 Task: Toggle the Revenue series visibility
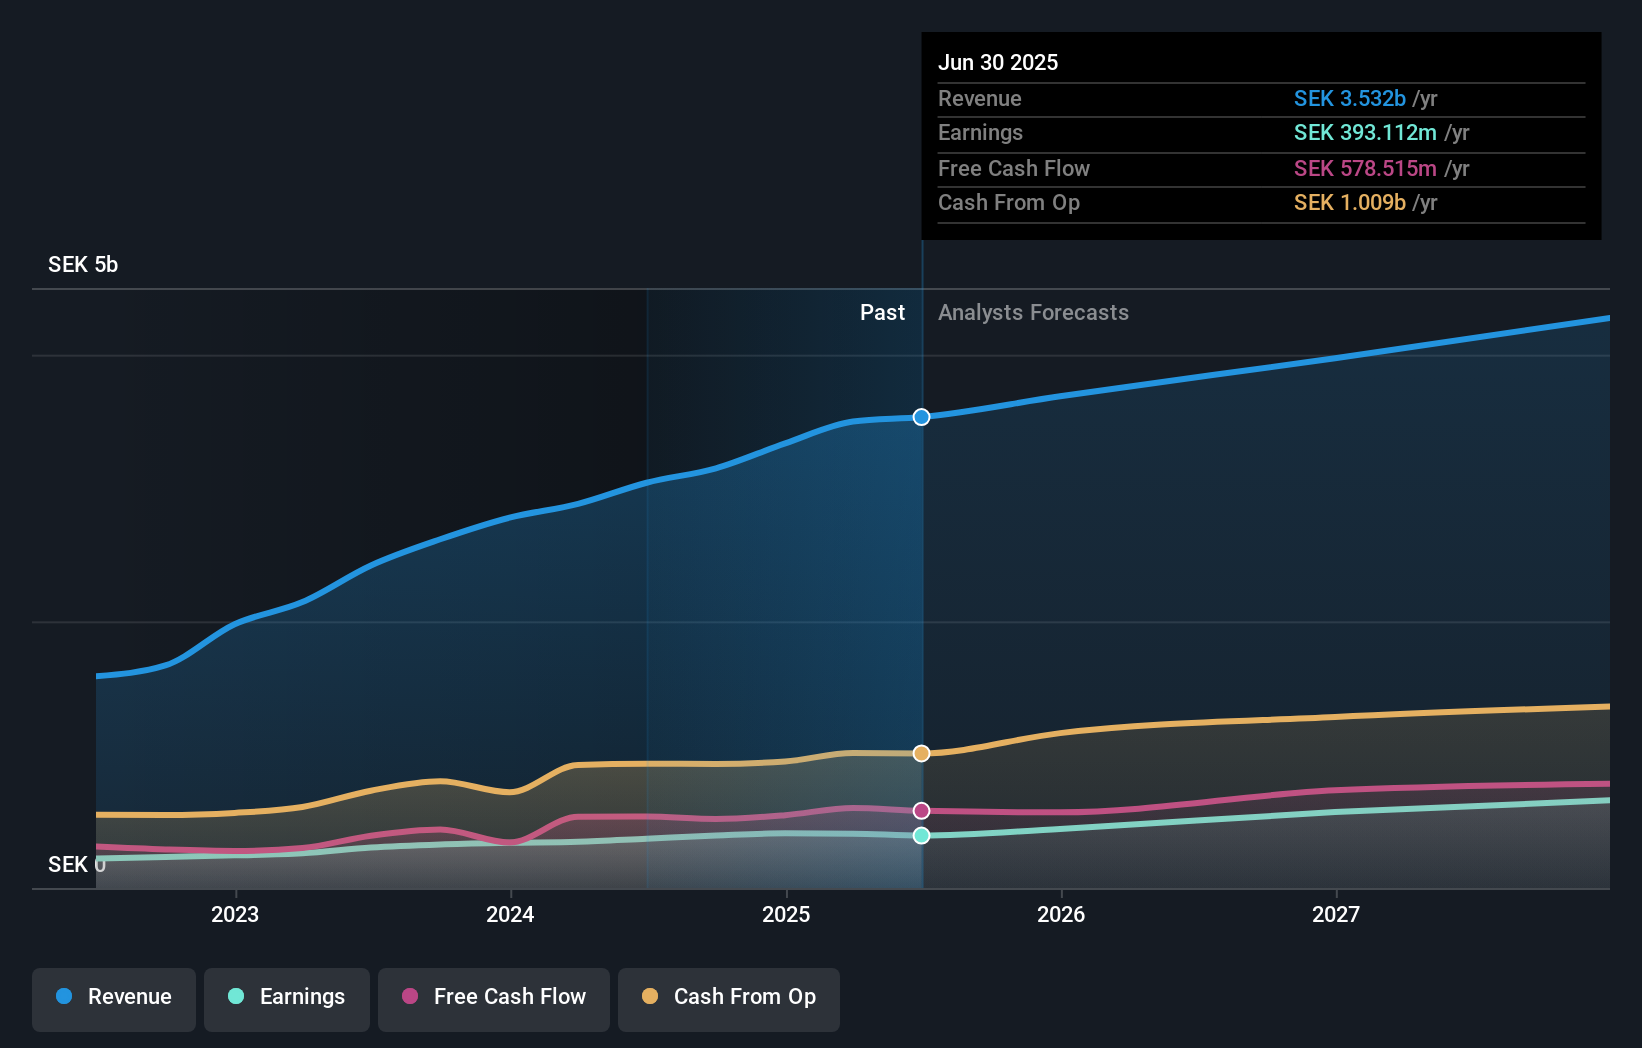click(x=113, y=997)
